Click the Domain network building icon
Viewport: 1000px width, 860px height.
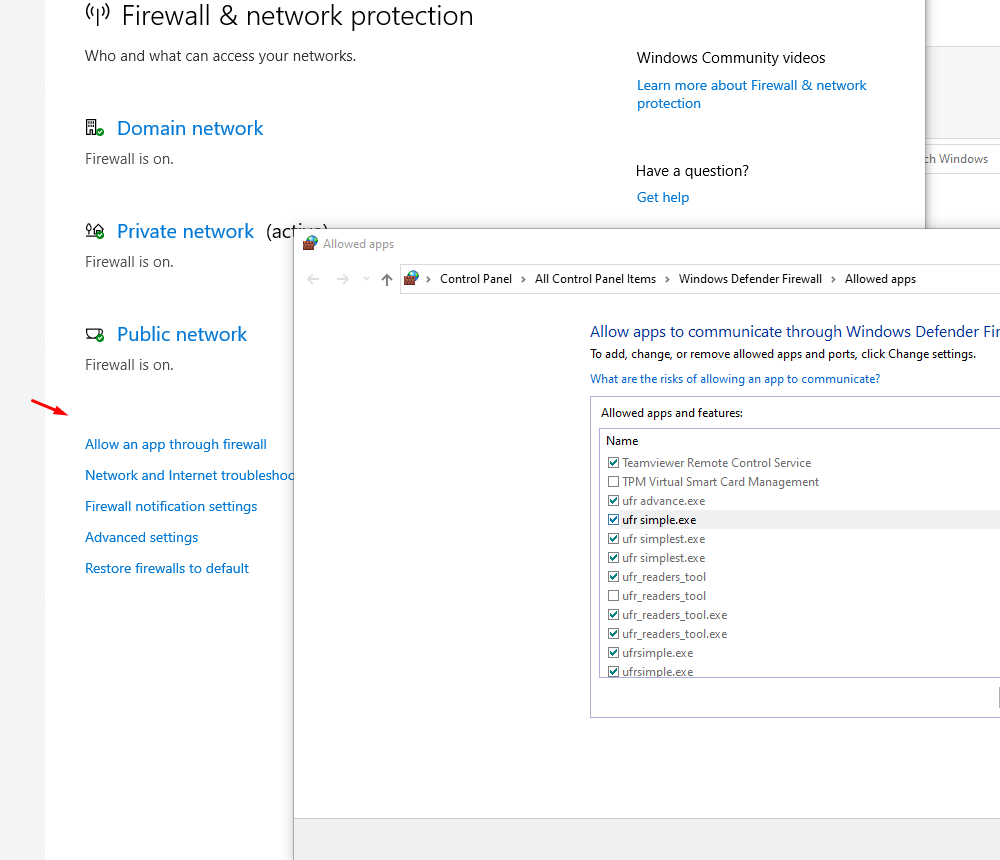(94, 128)
